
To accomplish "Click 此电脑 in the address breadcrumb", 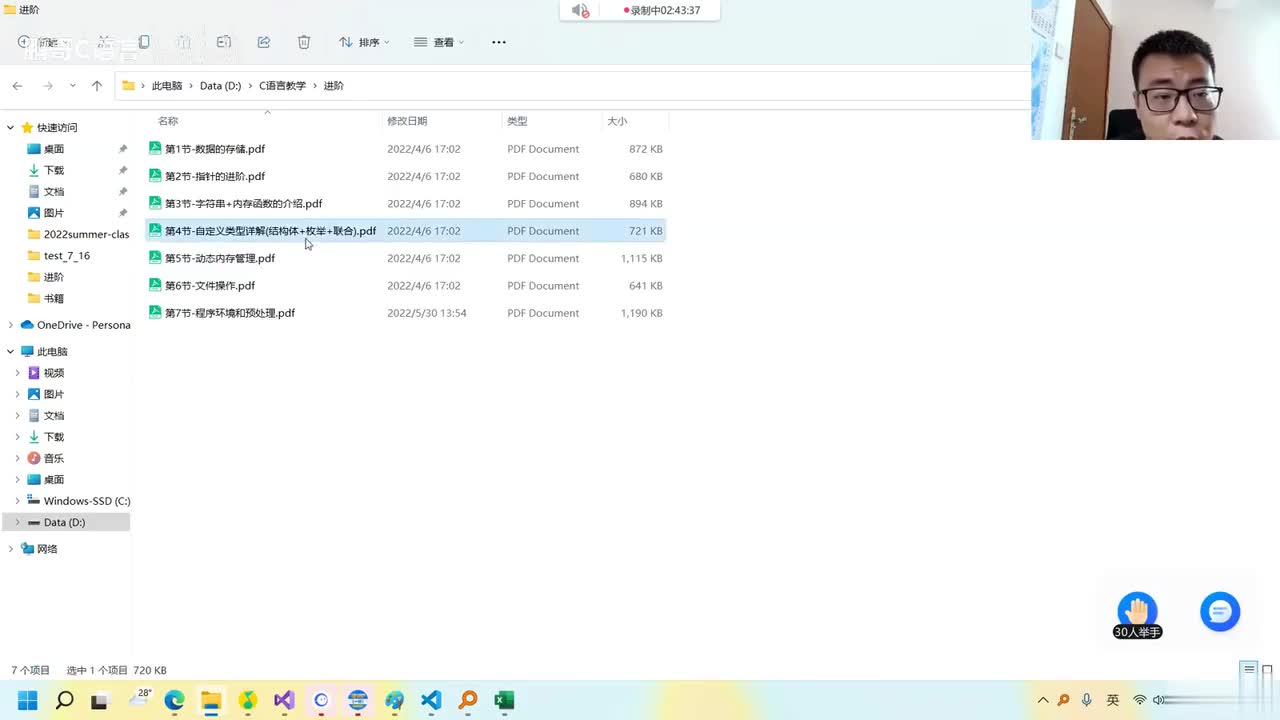I will tap(167, 86).
